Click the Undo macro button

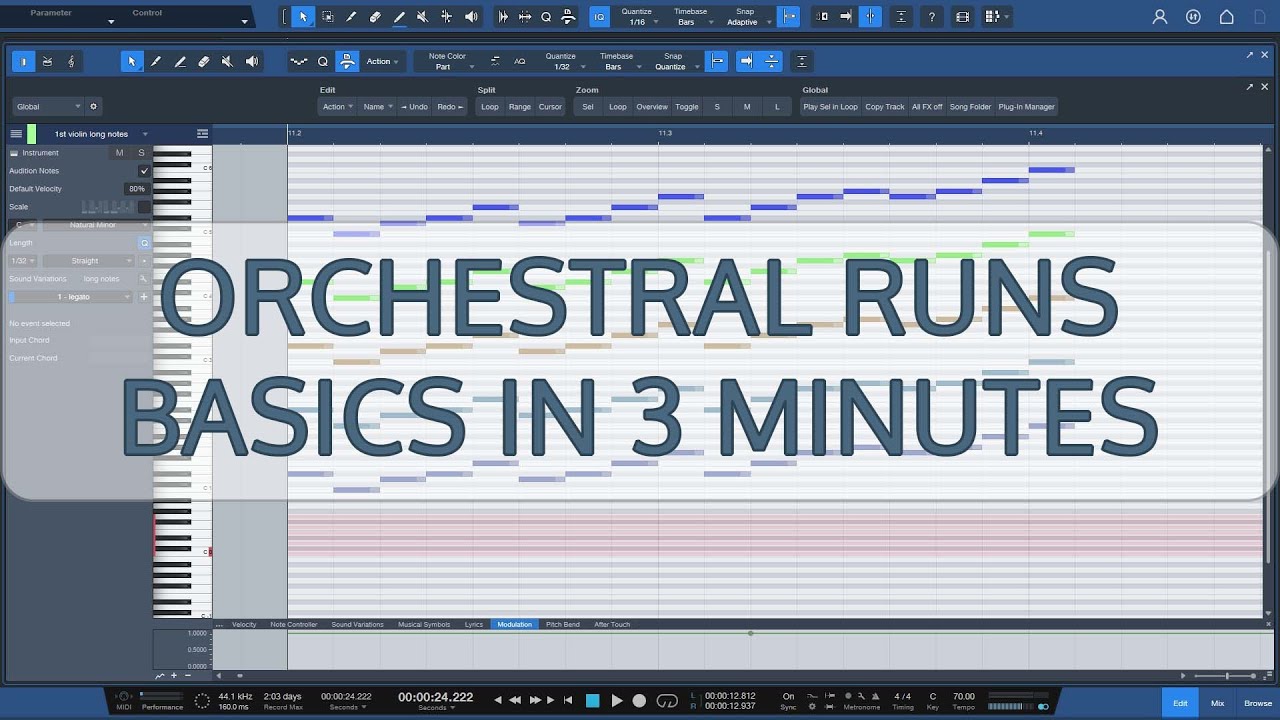(x=414, y=107)
